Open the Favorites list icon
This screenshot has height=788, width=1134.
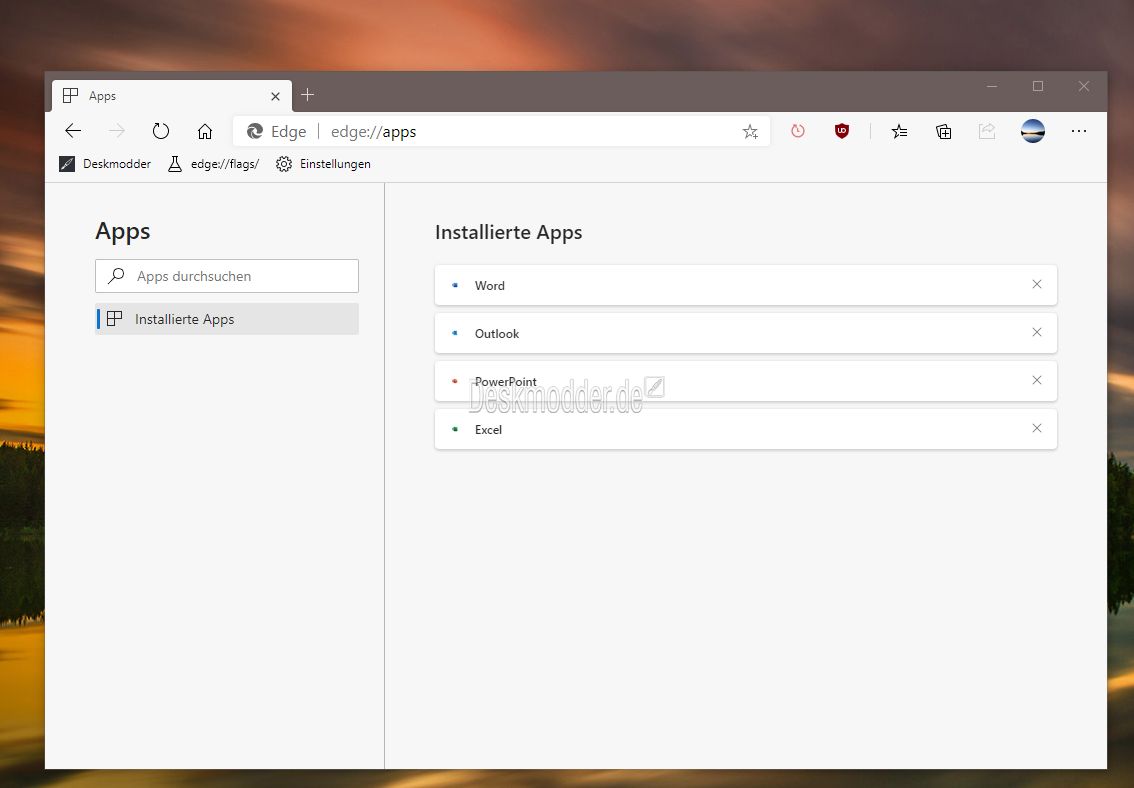click(x=899, y=131)
